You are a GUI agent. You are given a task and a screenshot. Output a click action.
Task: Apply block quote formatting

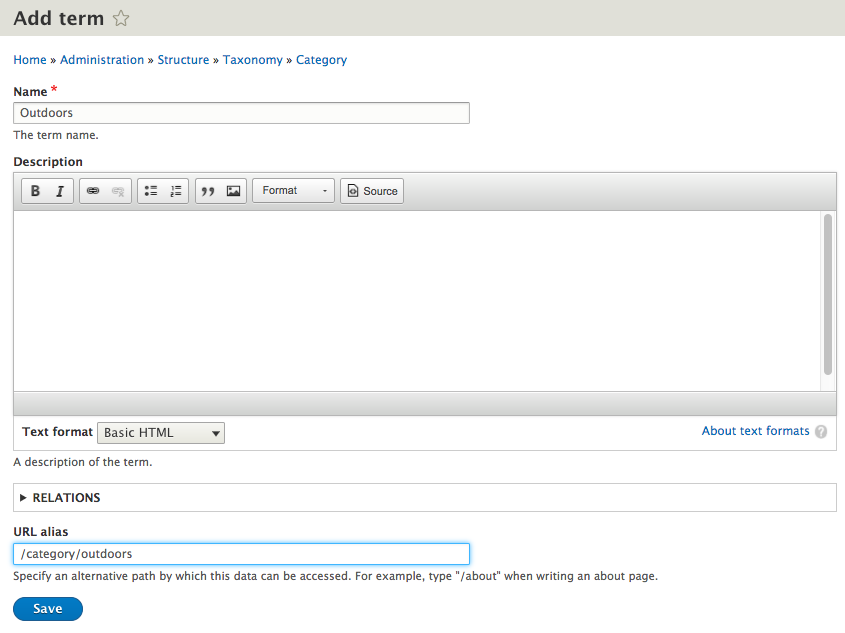[208, 191]
